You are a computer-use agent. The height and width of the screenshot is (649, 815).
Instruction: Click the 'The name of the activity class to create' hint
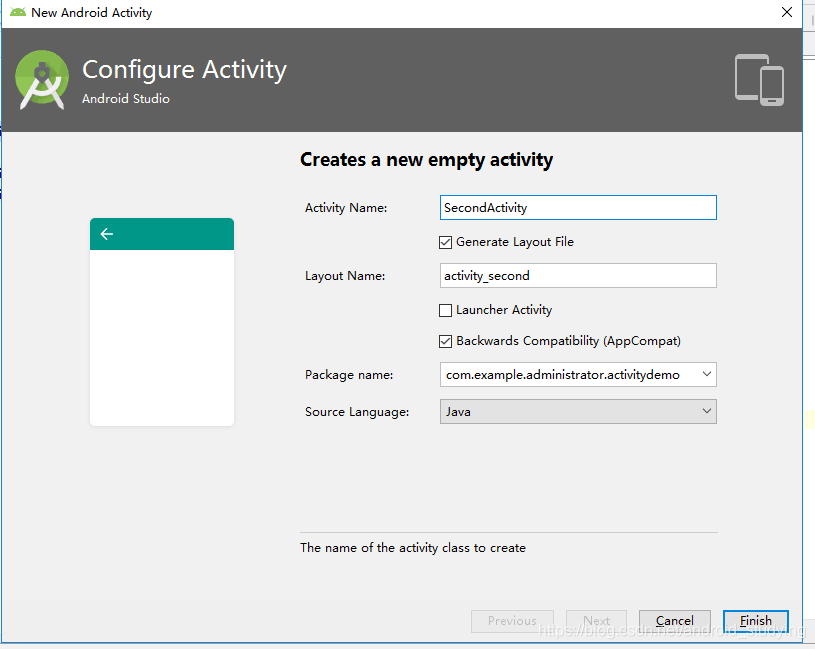click(413, 548)
